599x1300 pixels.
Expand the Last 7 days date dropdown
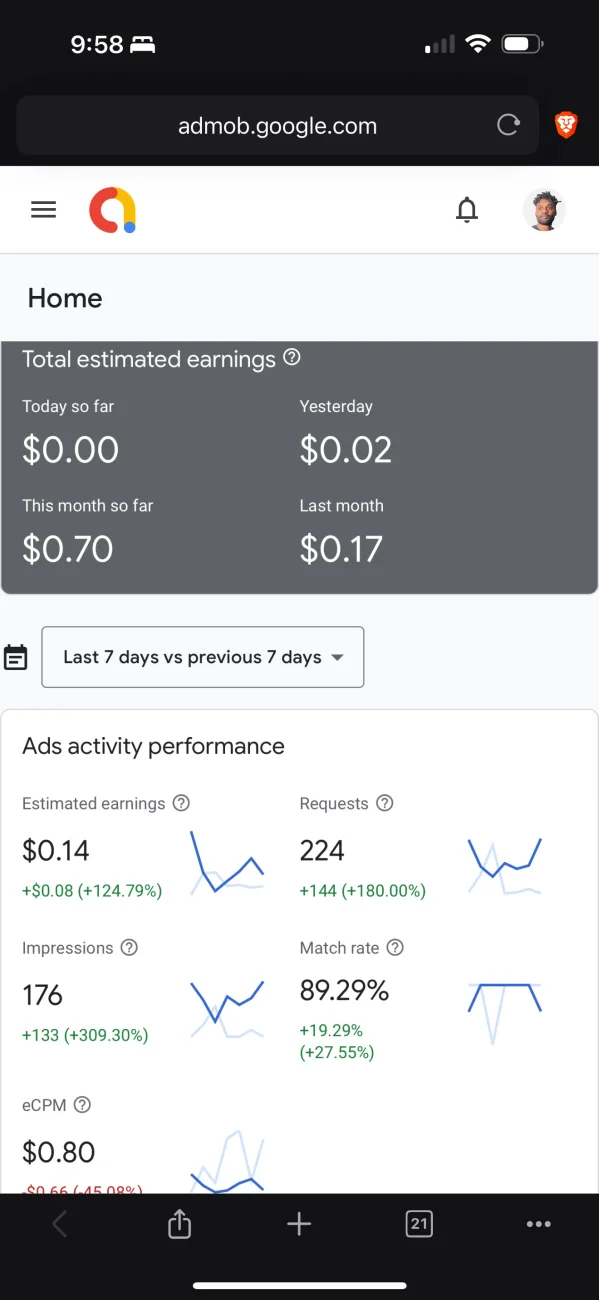tap(203, 657)
